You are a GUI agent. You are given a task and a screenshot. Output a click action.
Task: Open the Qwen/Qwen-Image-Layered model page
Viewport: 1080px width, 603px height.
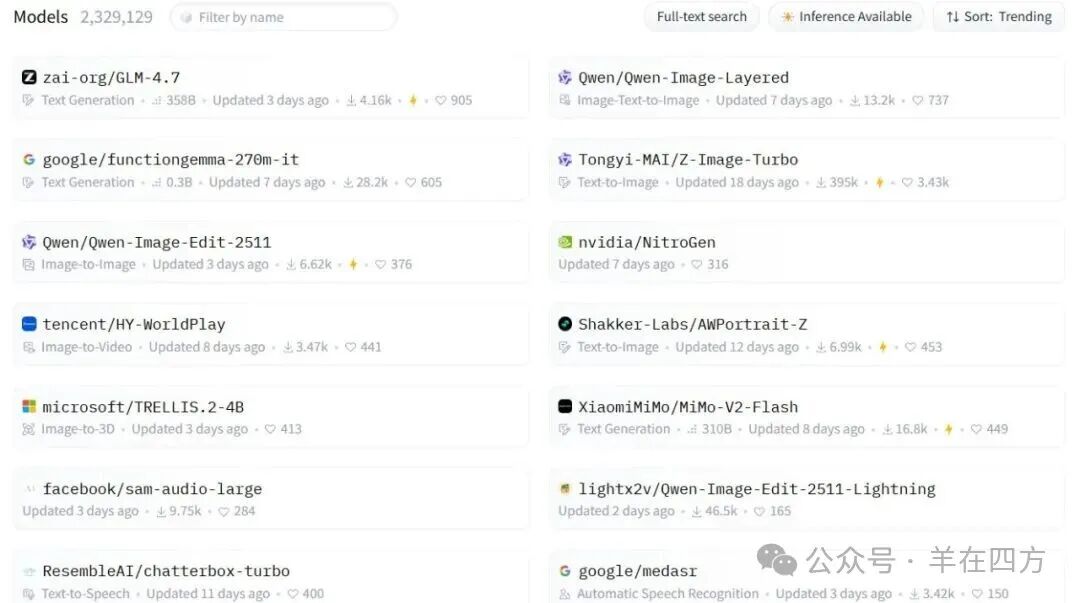coord(683,78)
